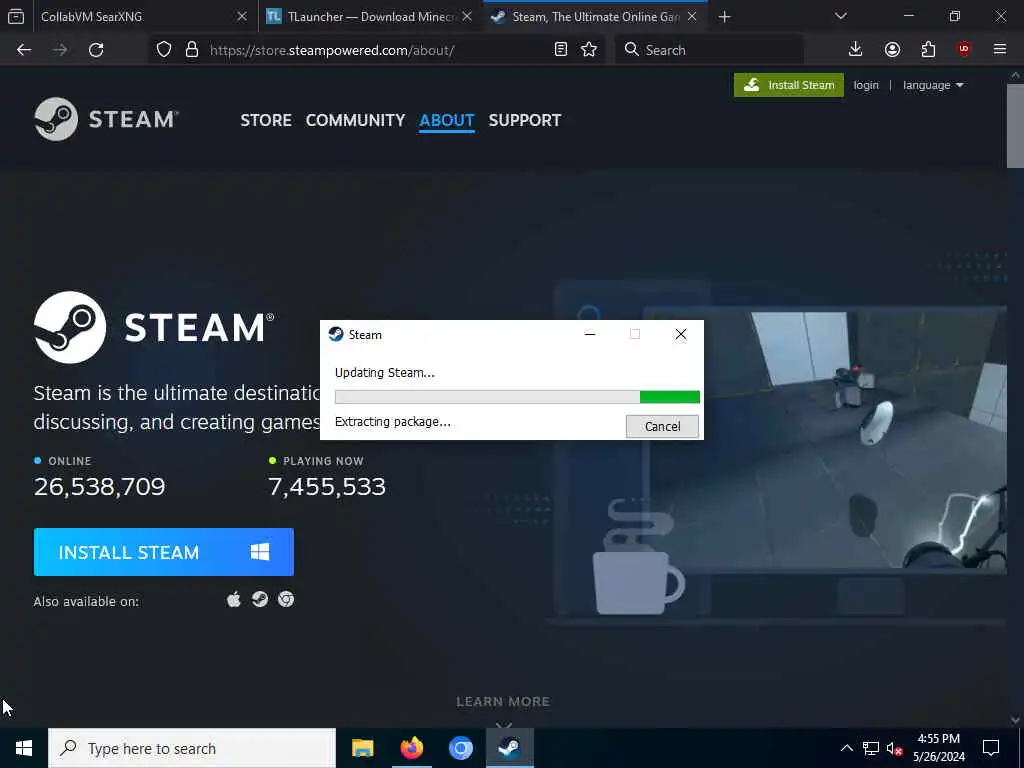Open the notification center icon
The image size is (1024, 768).
pos(991,748)
